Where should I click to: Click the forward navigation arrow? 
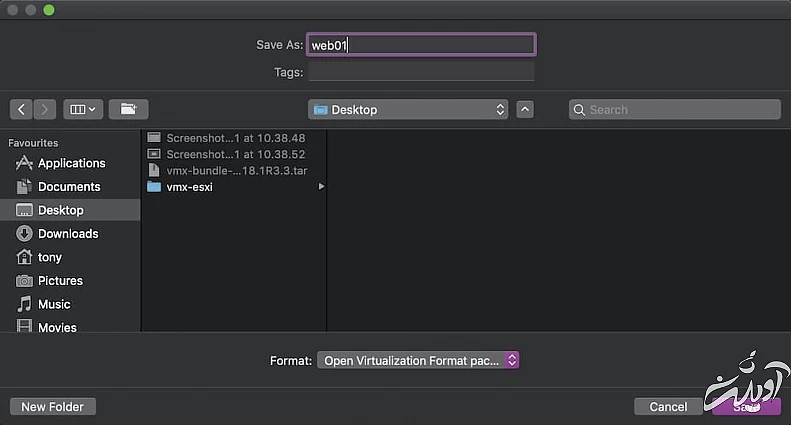pos(45,109)
